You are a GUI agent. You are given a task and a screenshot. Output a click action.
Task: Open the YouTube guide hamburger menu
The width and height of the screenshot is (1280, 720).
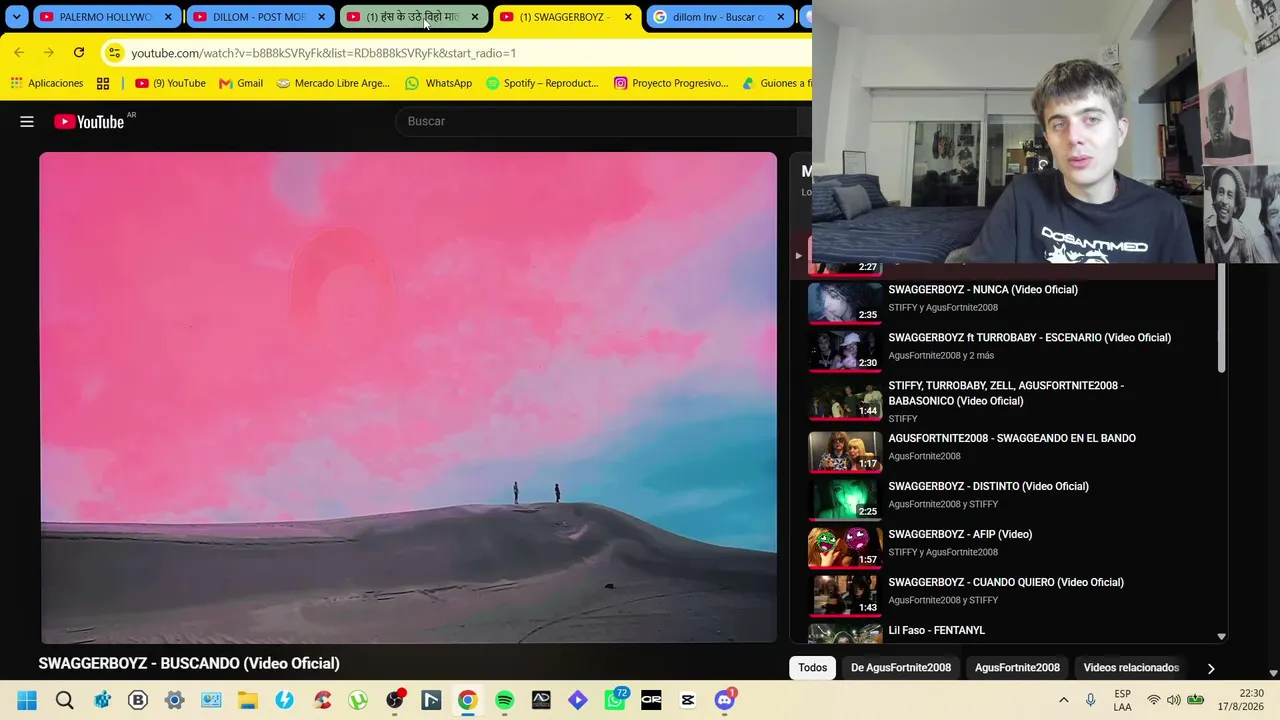point(27,122)
